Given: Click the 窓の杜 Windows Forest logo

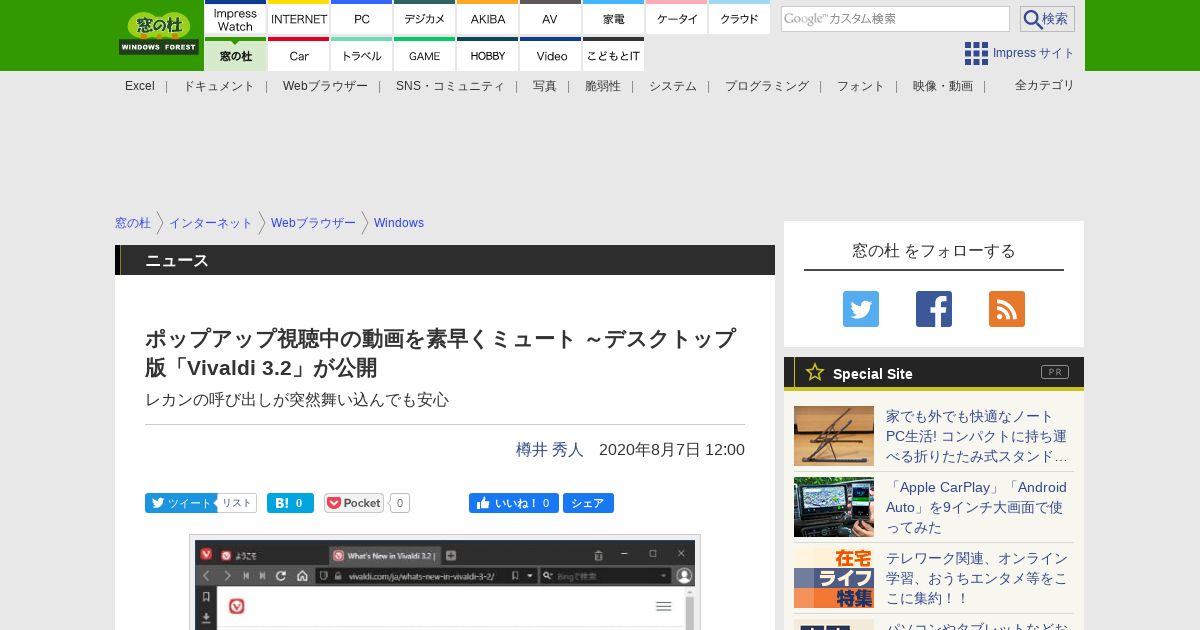Looking at the screenshot, I should point(159,33).
